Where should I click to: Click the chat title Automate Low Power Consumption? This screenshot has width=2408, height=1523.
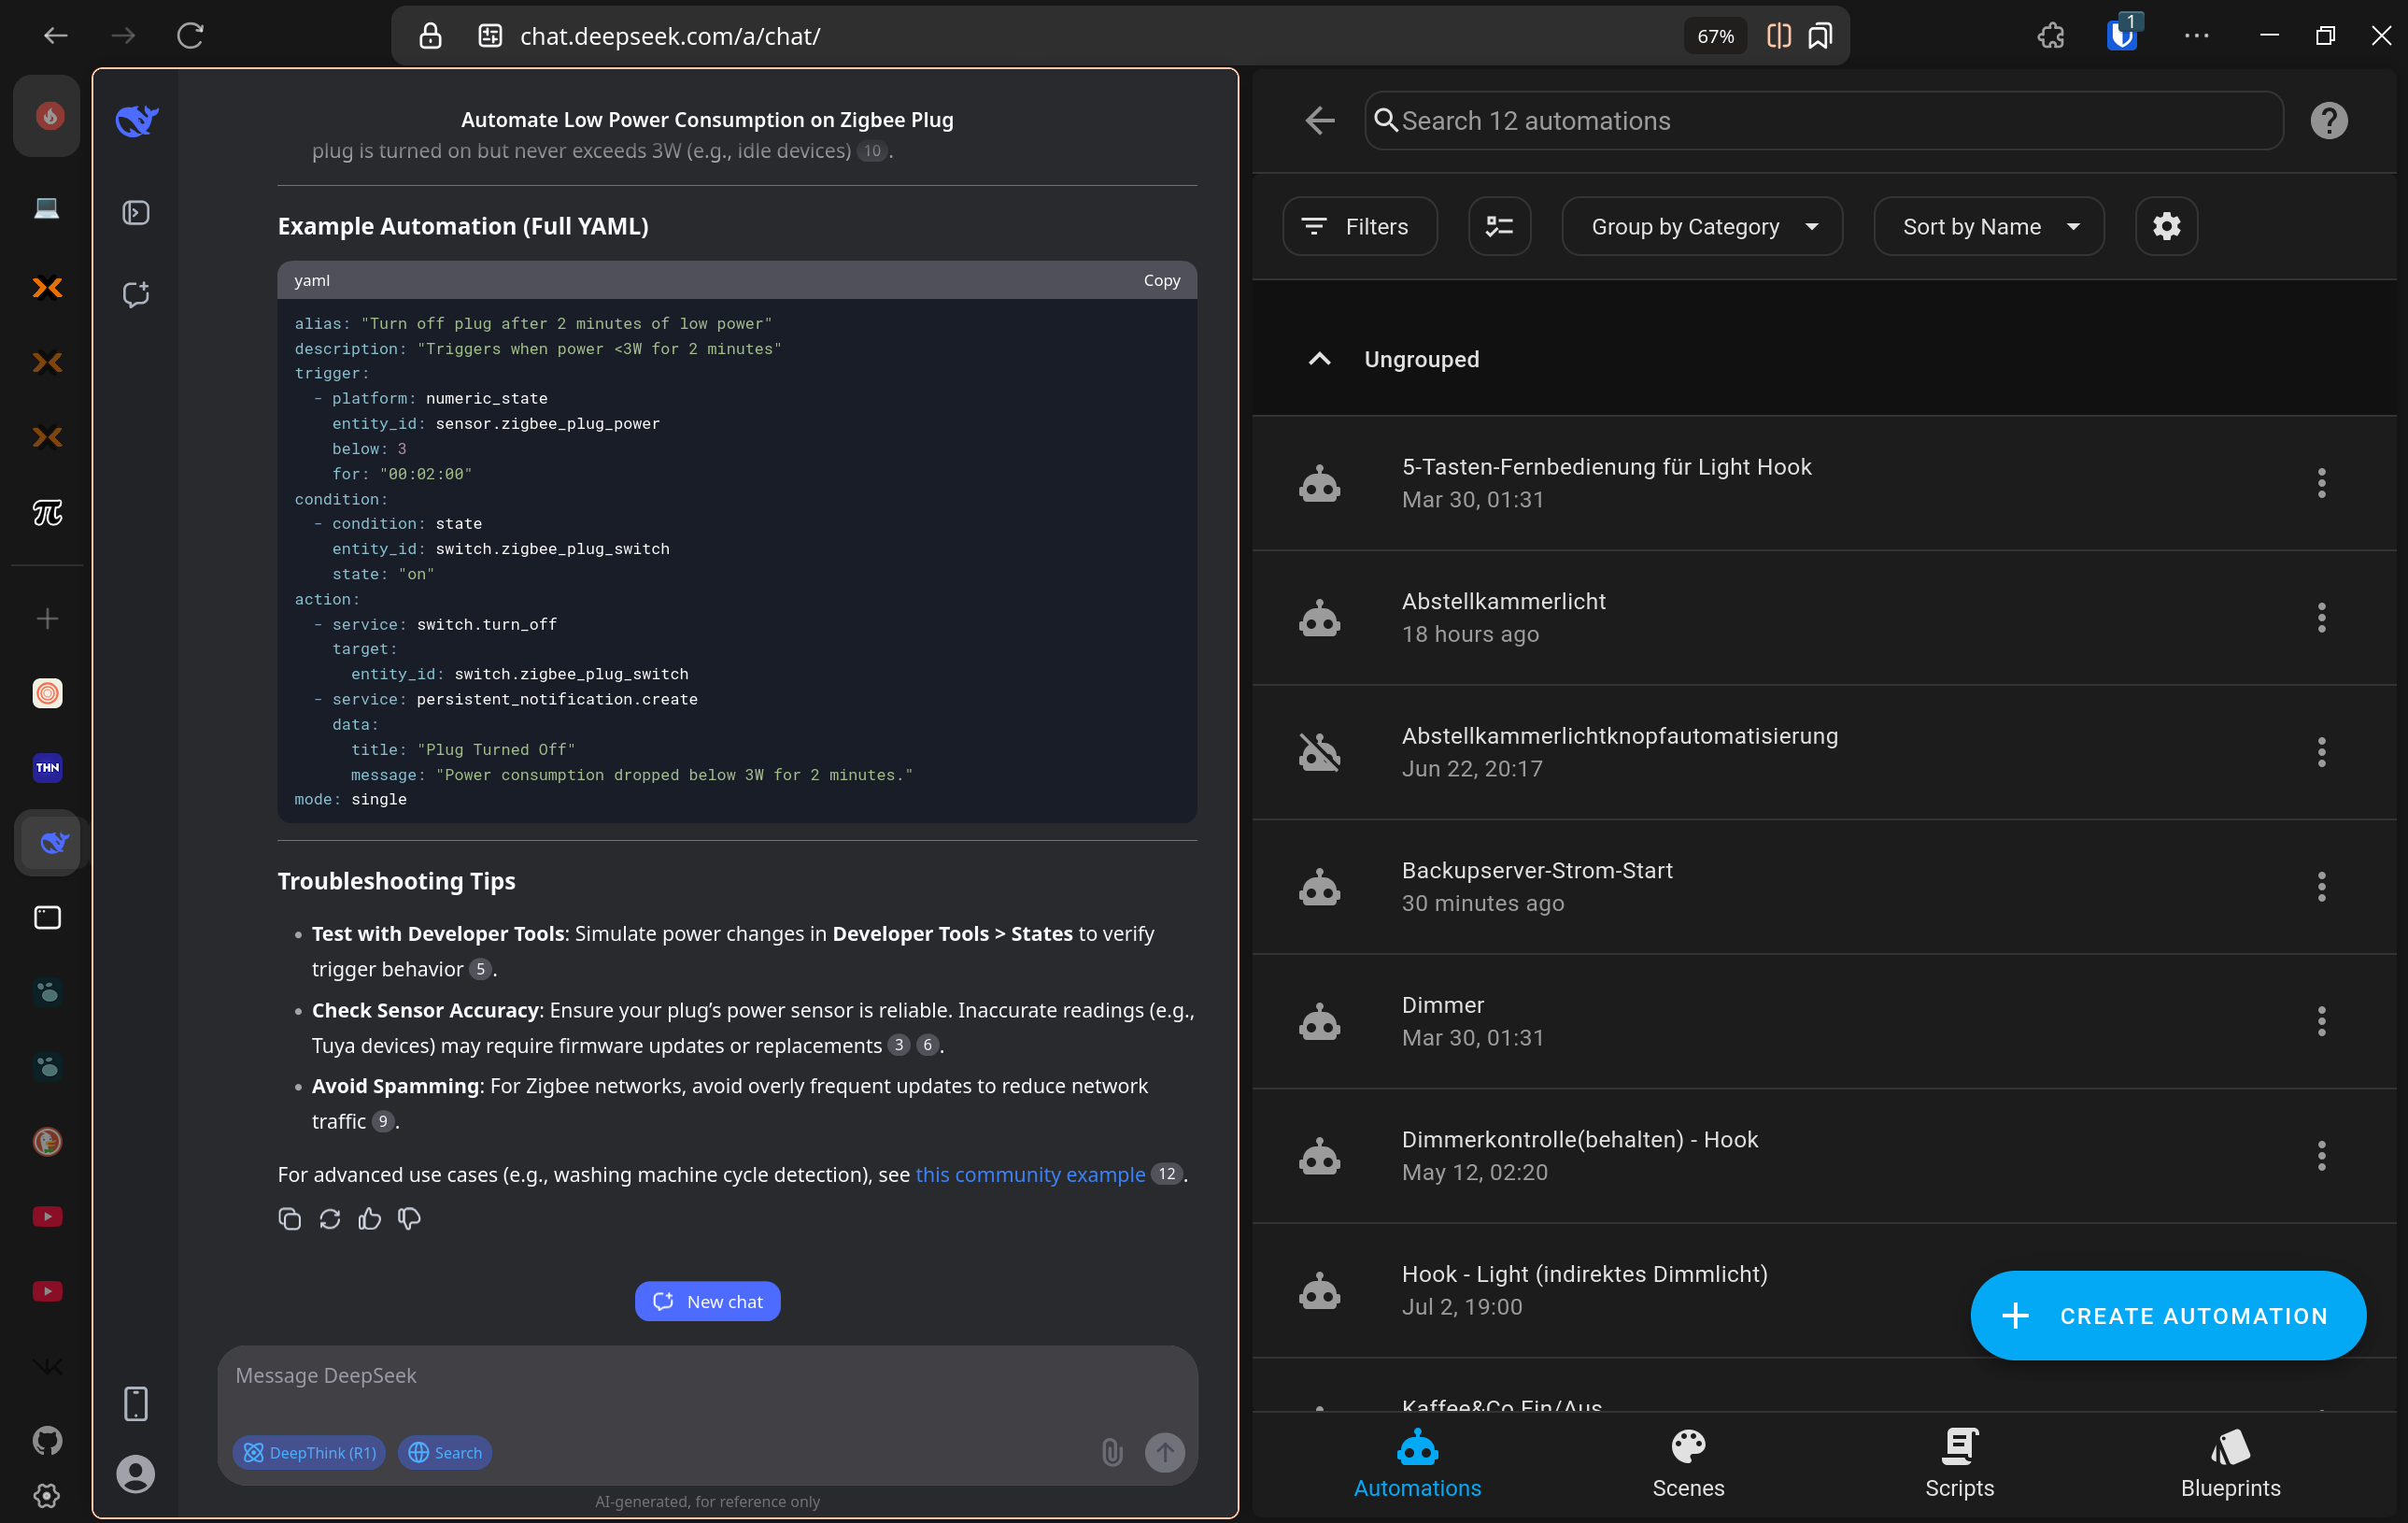(x=707, y=120)
